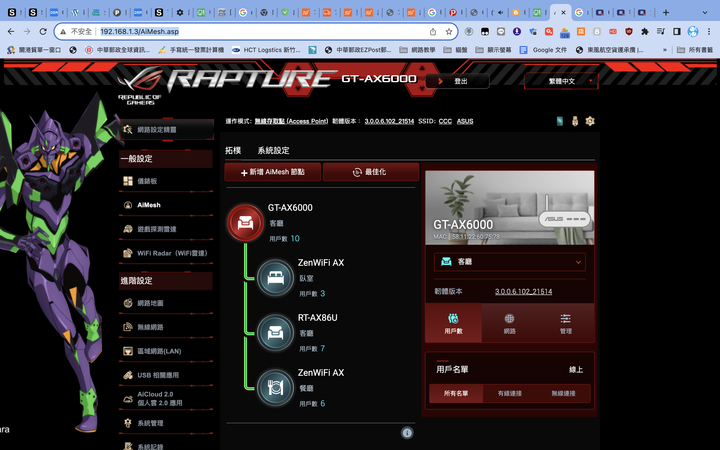Show more bookmarks with the overflow chevron
The image size is (720, 450).
tap(664, 50)
